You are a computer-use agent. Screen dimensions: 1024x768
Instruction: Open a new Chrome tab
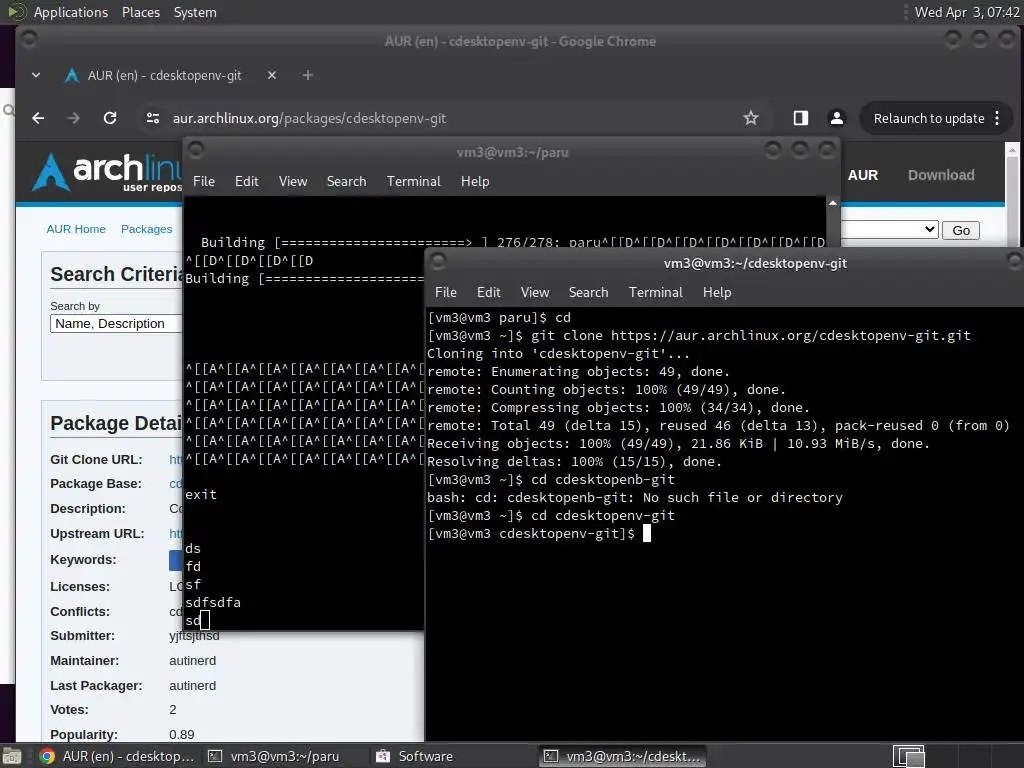coord(308,76)
